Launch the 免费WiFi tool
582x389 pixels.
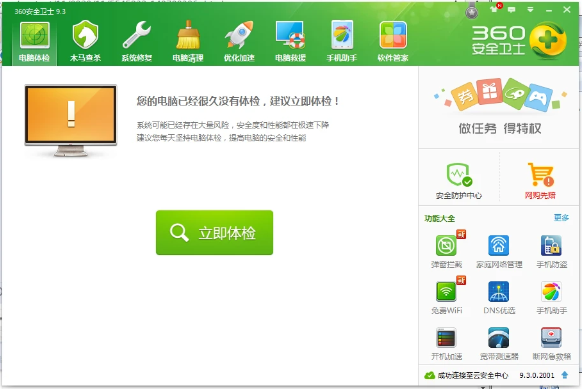tap(447, 297)
